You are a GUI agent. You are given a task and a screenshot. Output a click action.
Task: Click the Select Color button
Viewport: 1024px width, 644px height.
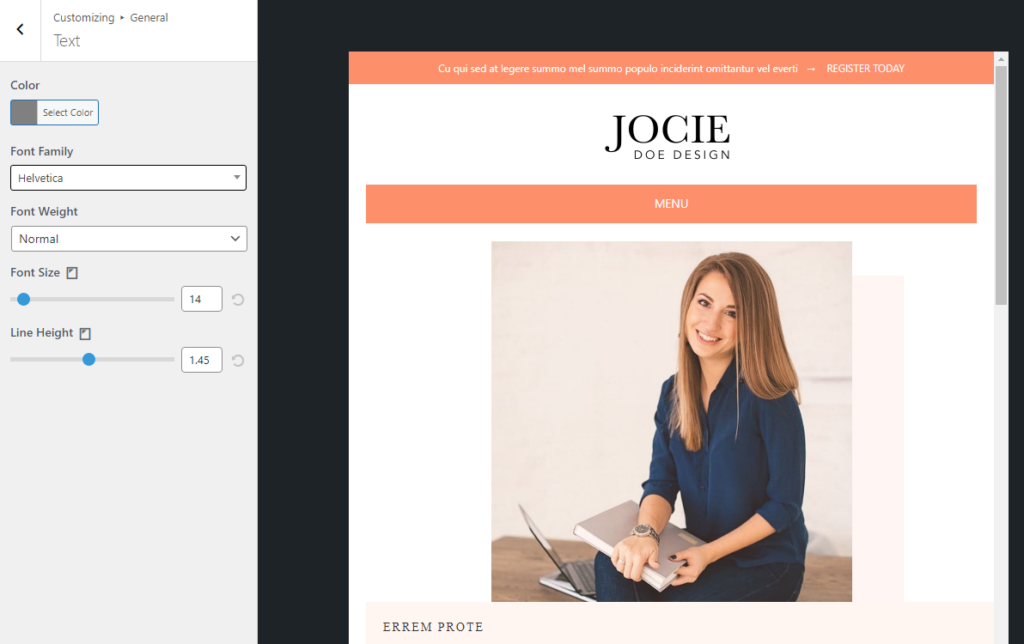66,112
